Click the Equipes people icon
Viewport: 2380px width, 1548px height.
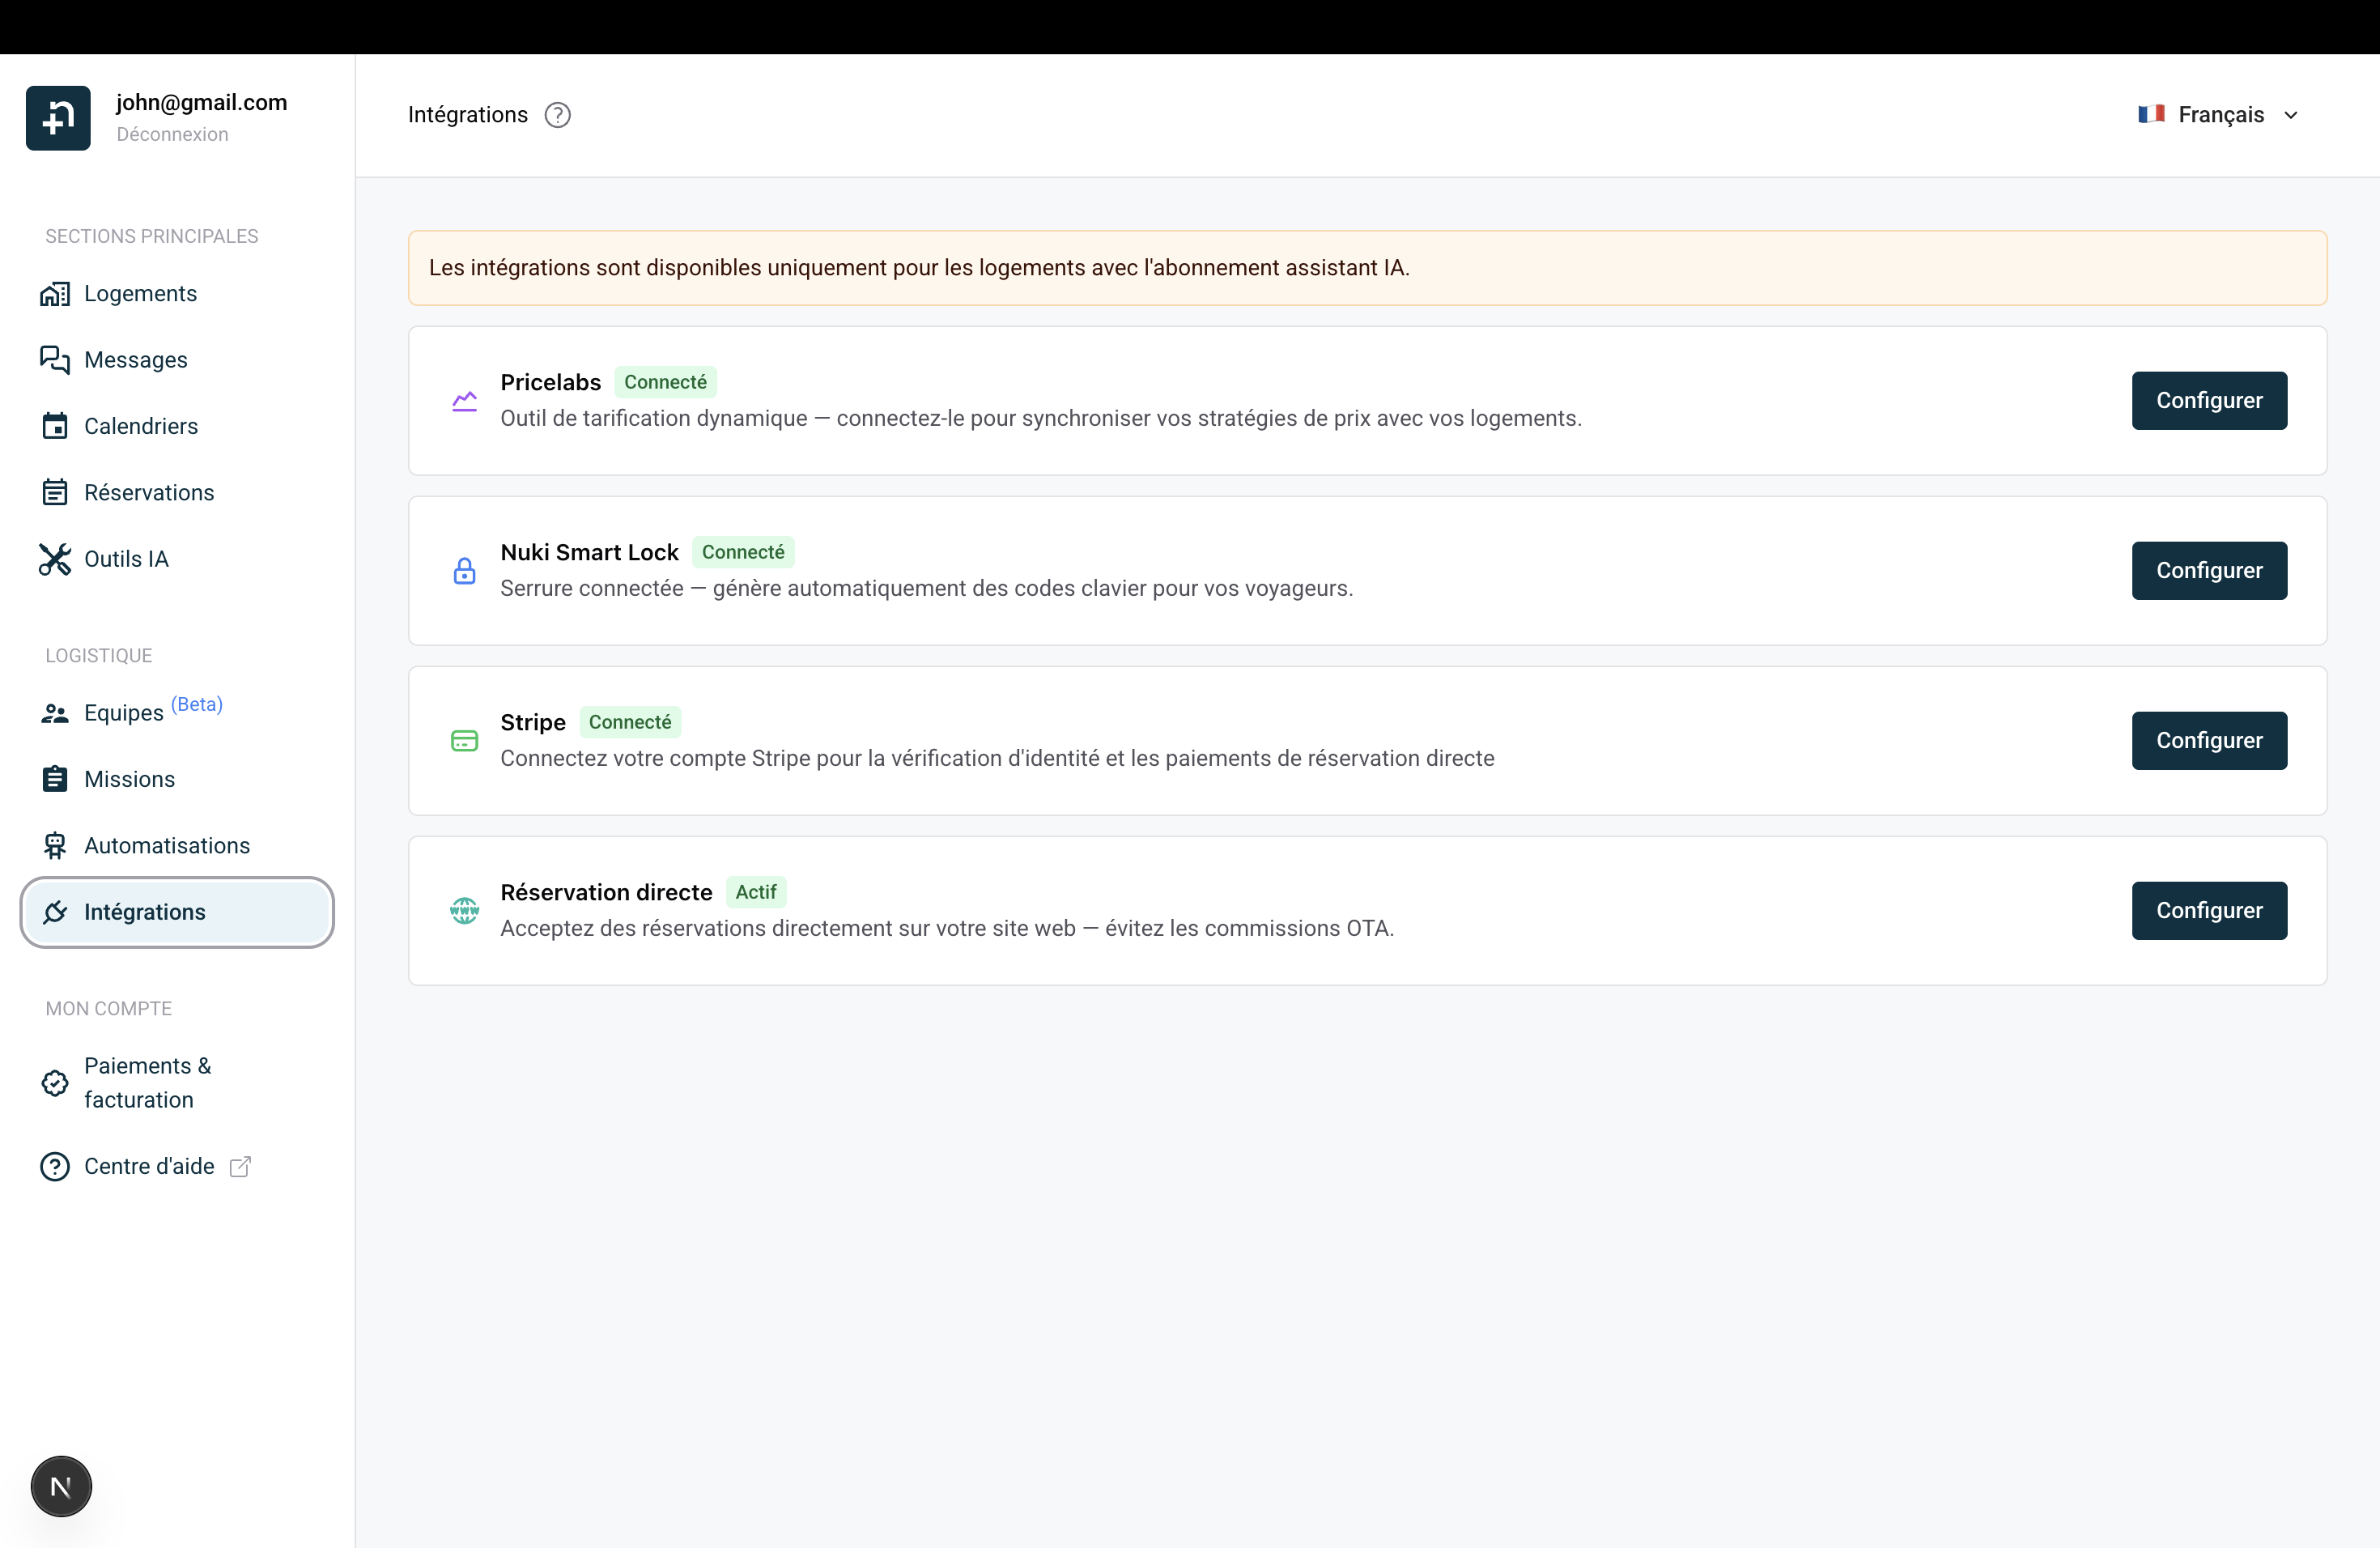pyautogui.click(x=55, y=713)
